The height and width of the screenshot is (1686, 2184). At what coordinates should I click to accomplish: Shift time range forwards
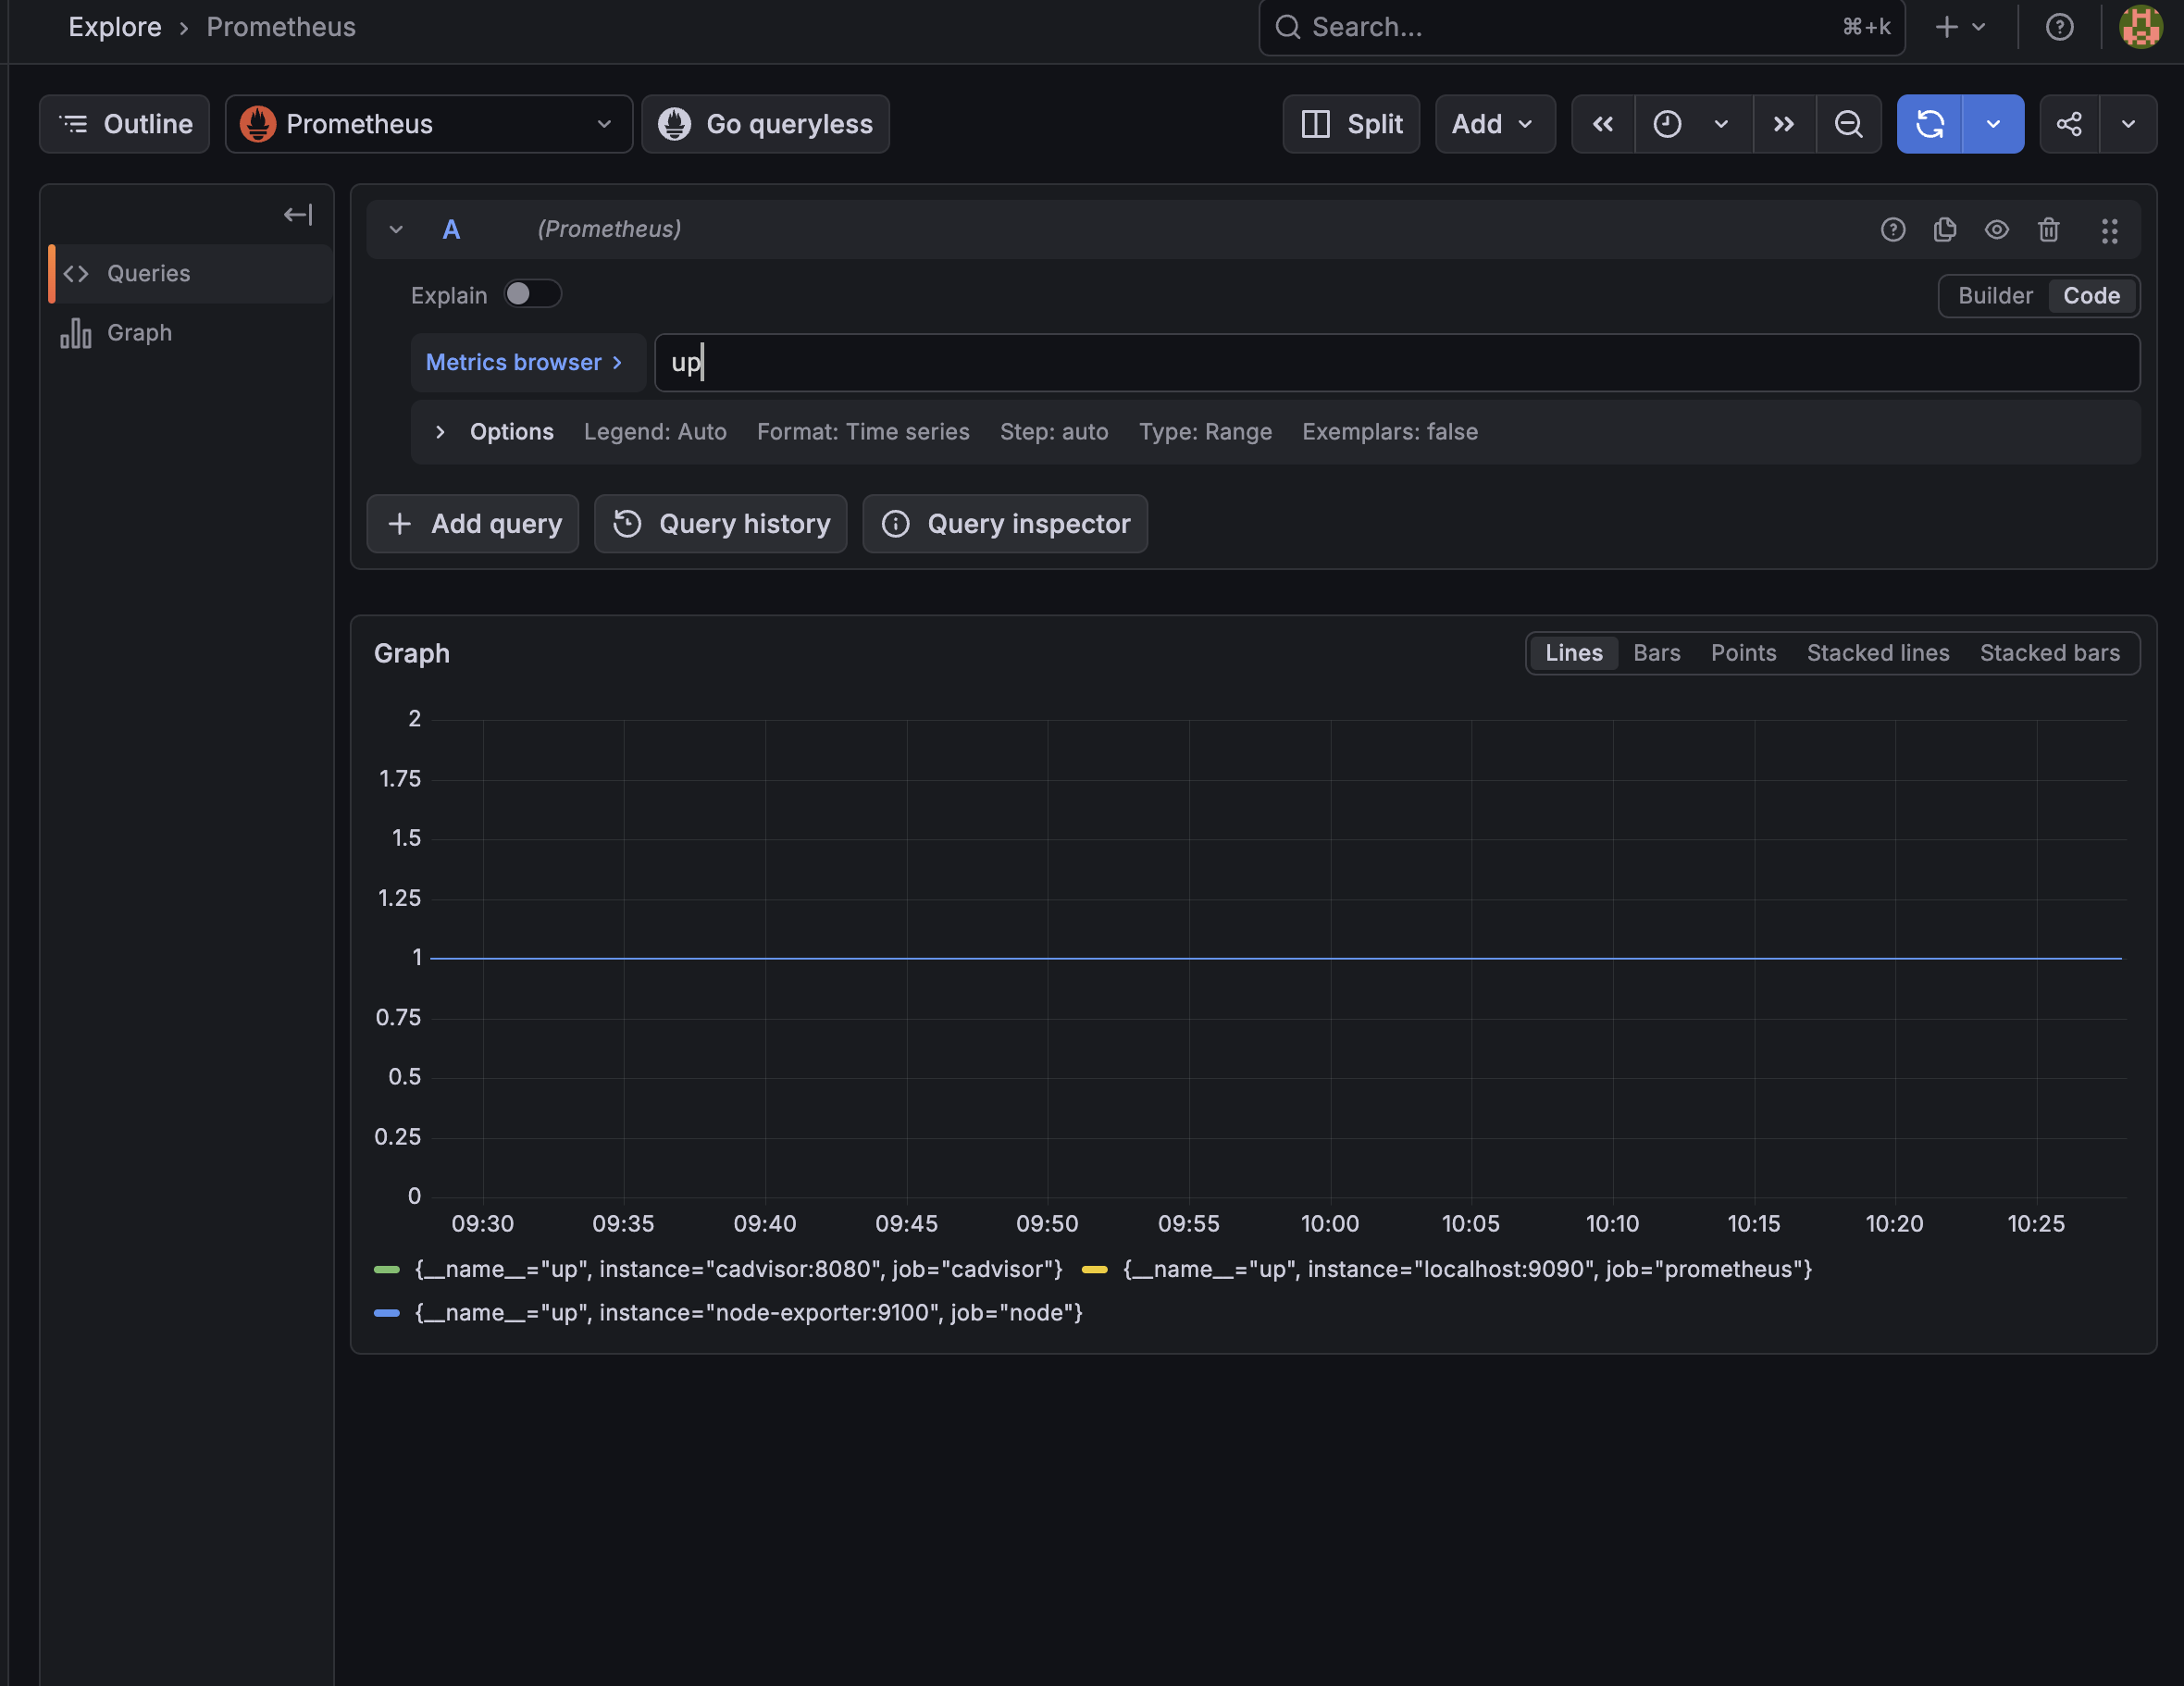(1783, 124)
